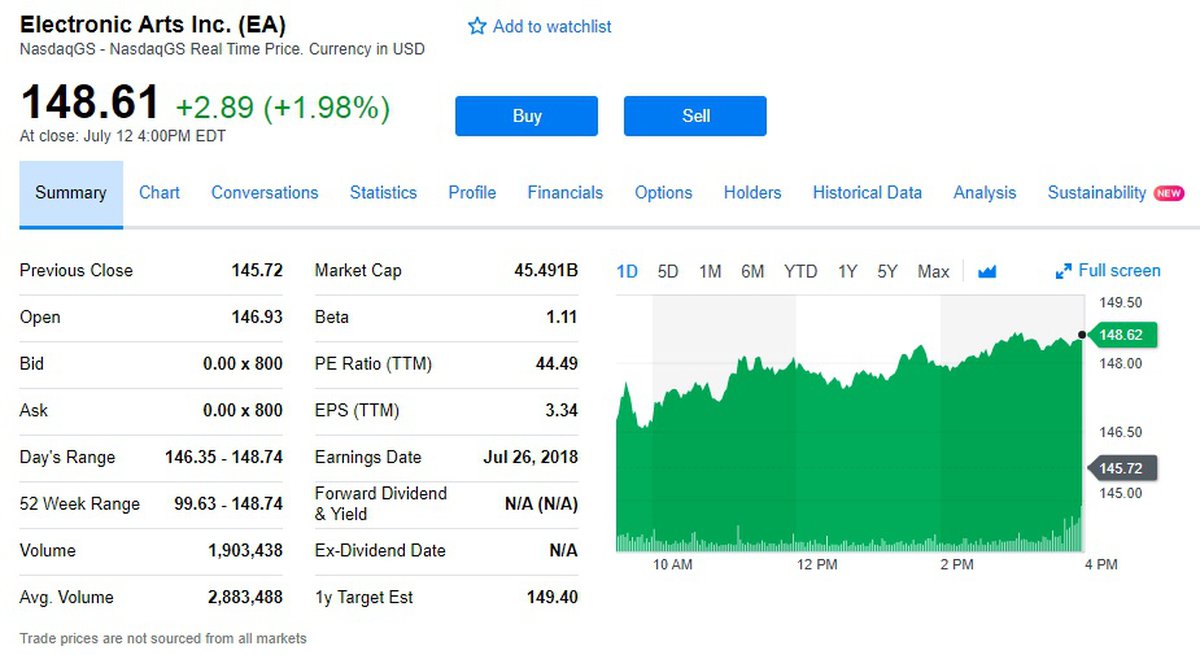This screenshot has width=1200, height=655.
Task: Go to the Statistics tab
Action: pos(383,193)
